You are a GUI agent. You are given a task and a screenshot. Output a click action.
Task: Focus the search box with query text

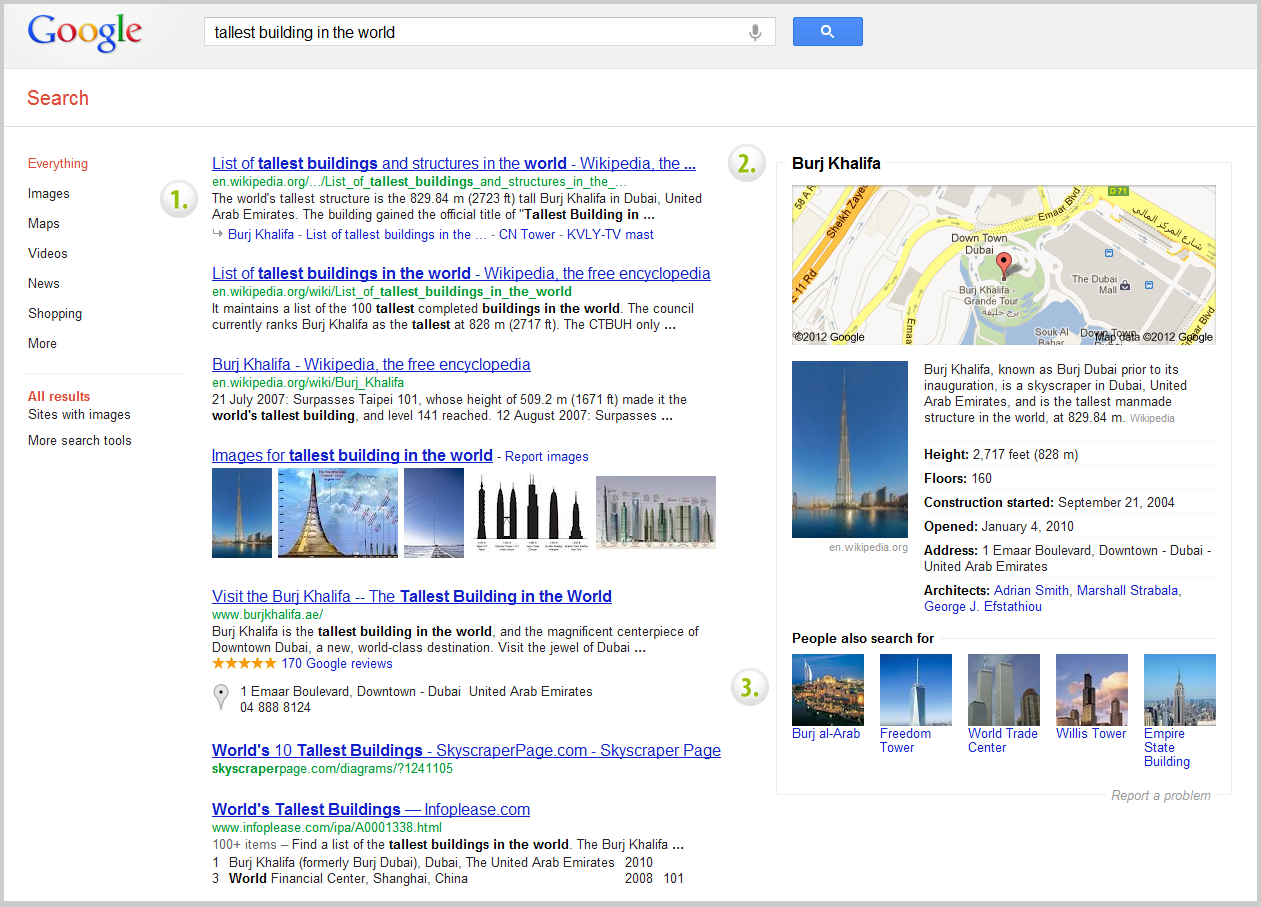(x=475, y=32)
